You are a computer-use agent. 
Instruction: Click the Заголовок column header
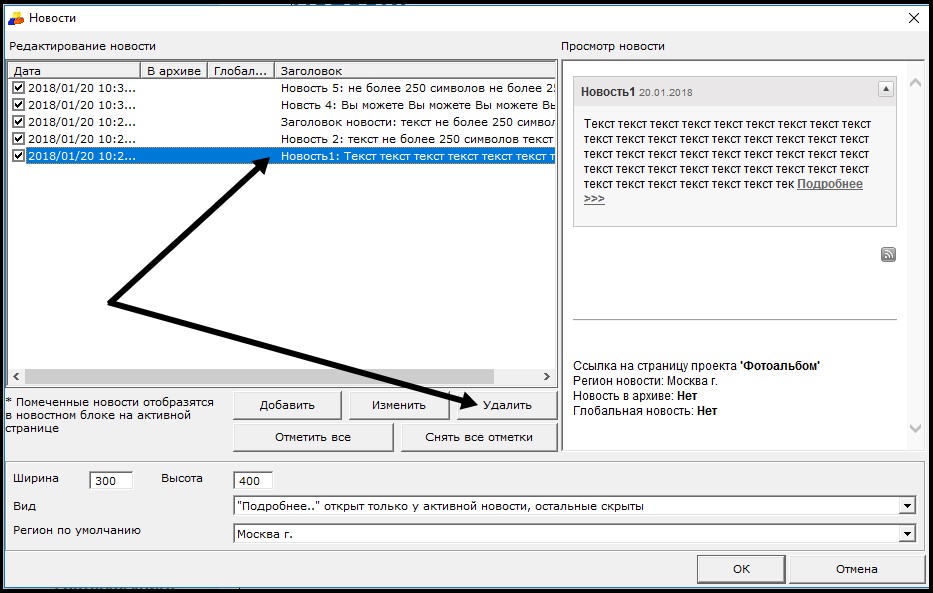(413, 71)
